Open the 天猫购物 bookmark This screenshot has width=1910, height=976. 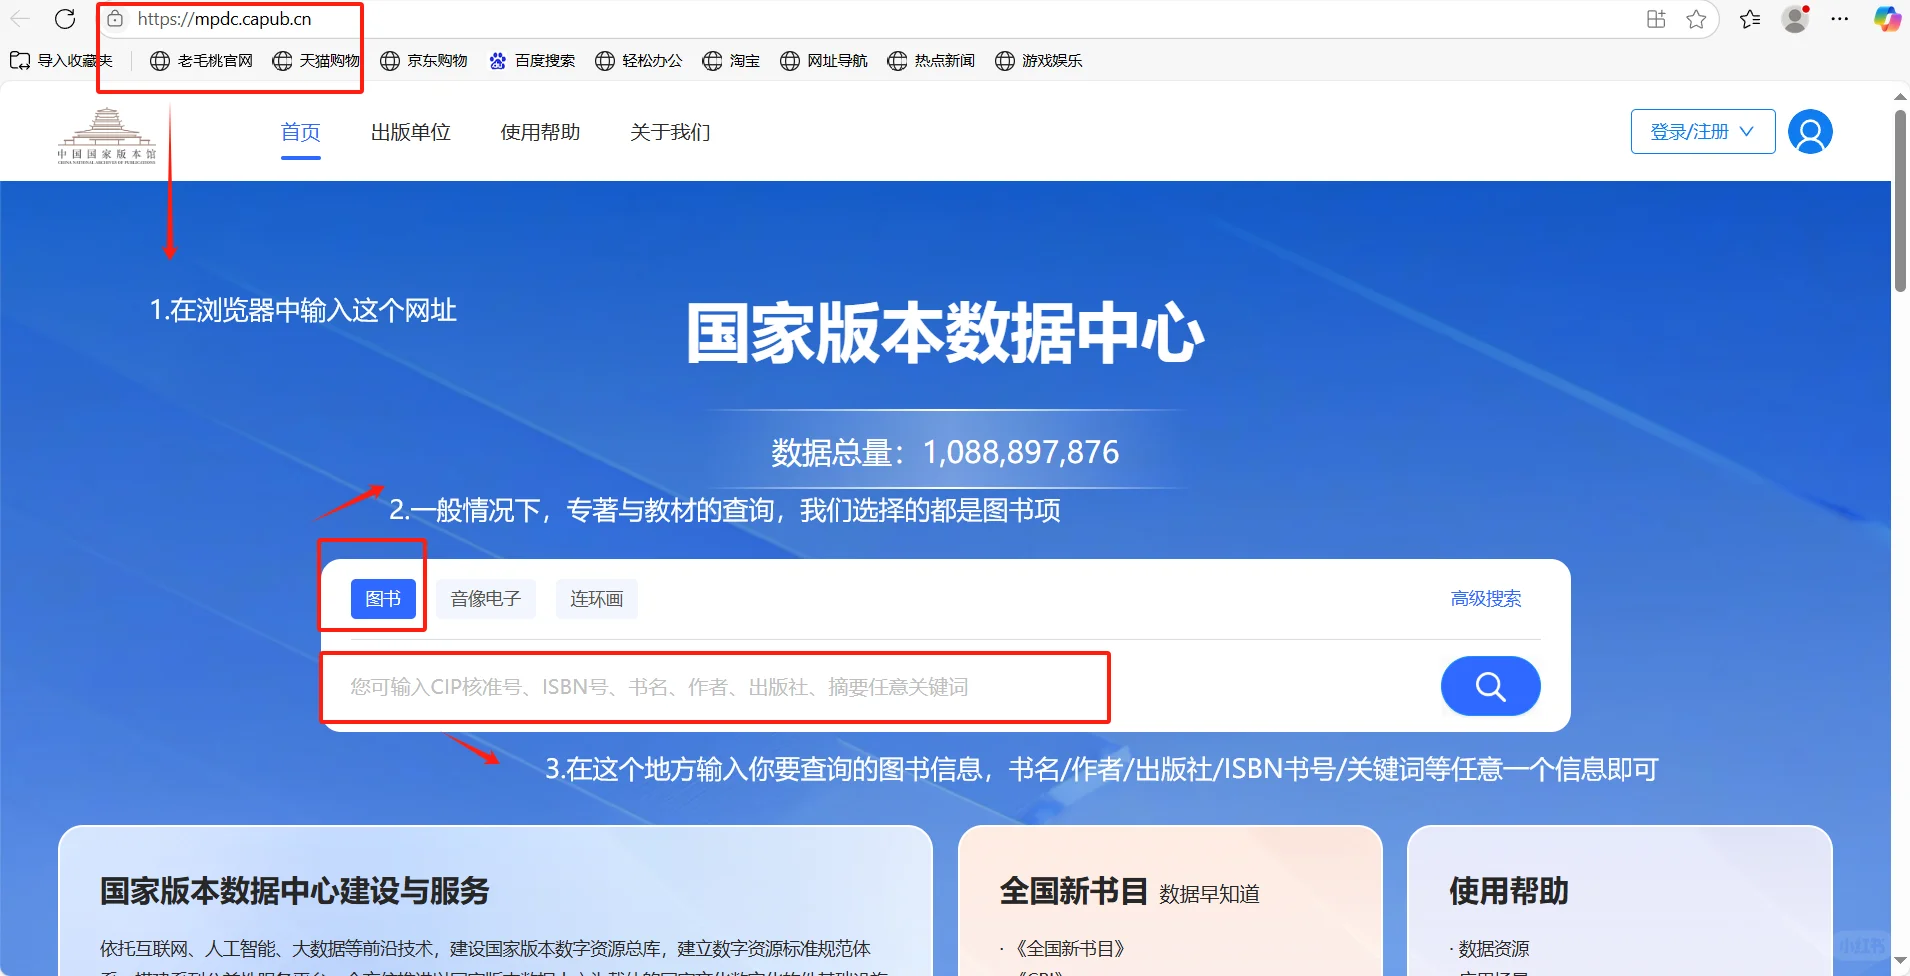tap(316, 61)
